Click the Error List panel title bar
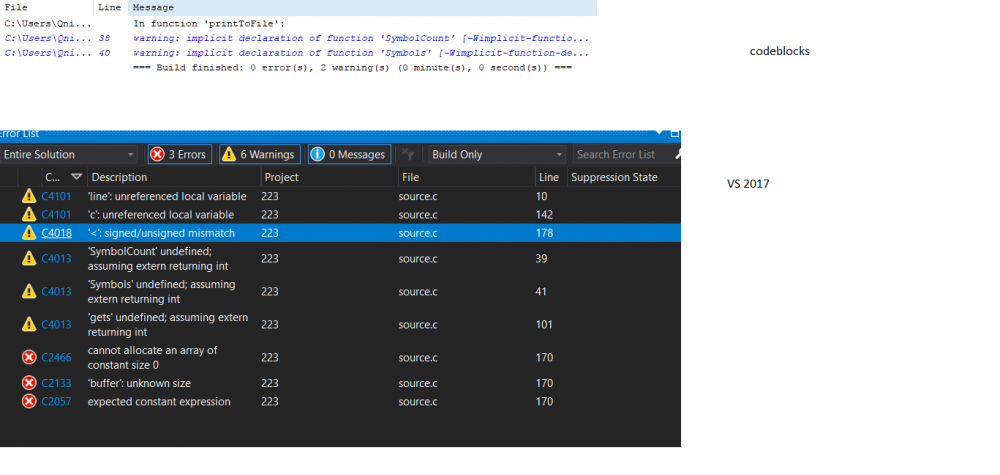The image size is (1000, 475). pos(341,134)
